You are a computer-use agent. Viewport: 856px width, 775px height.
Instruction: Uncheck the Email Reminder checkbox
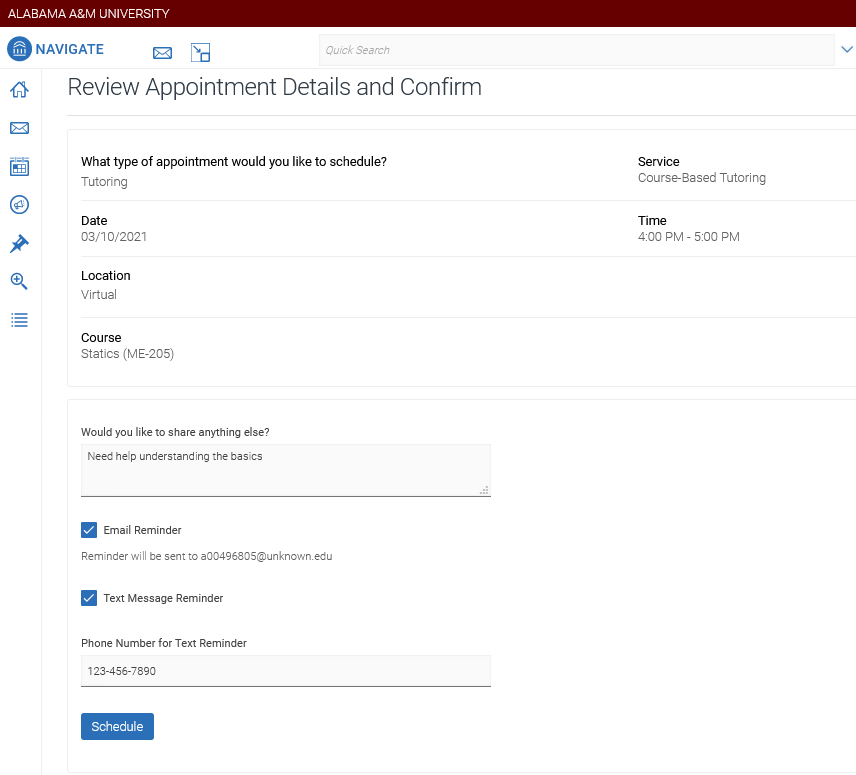coord(89,530)
